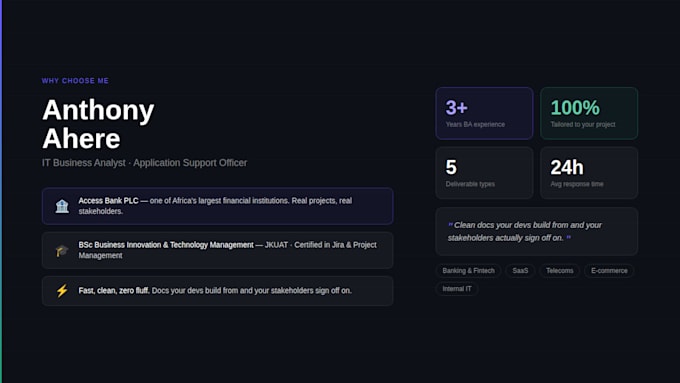This screenshot has width=680, height=383.
Task: Click the 100% Tailored to your project card
Action: click(x=589, y=114)
